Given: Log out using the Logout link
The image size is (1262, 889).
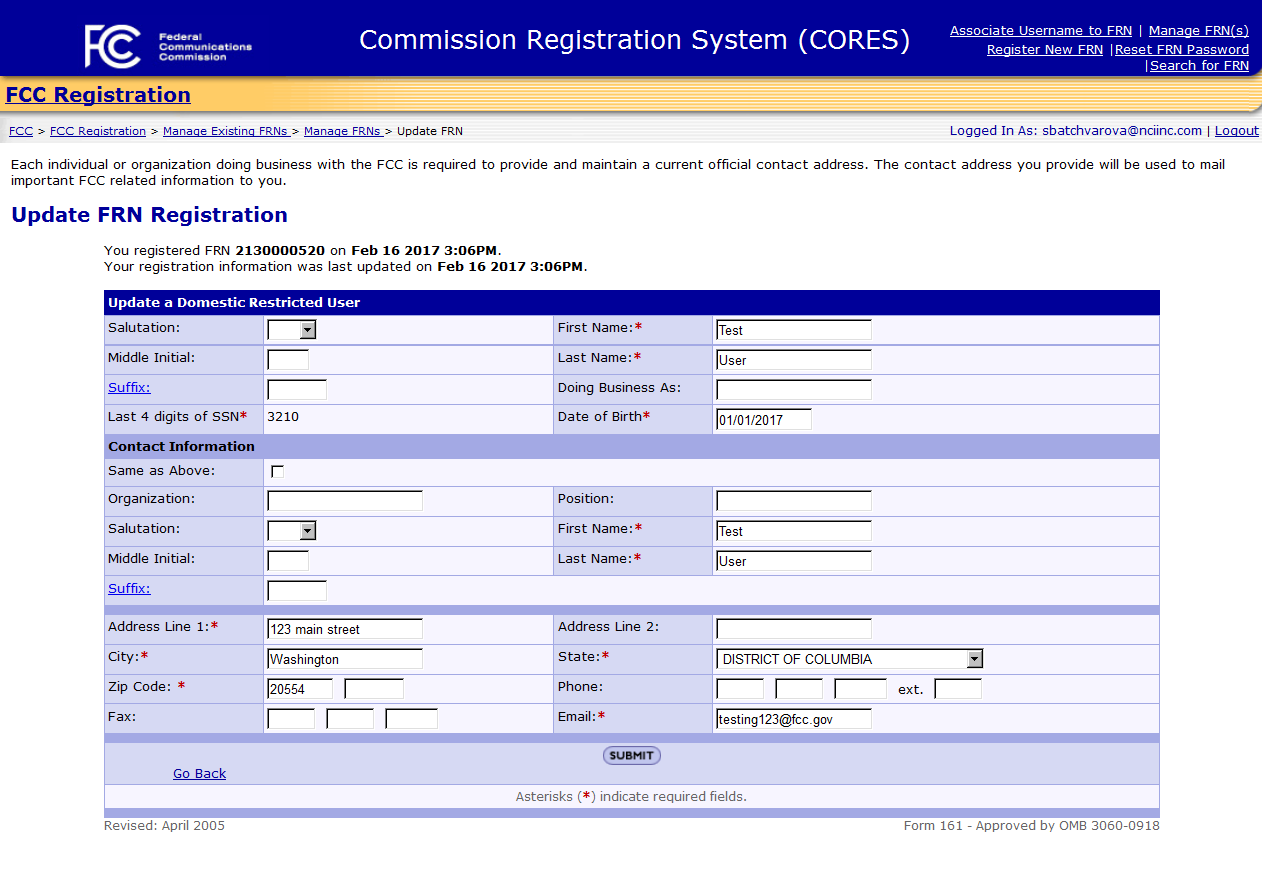Looking at the screenshot, I should (1236, 131).
